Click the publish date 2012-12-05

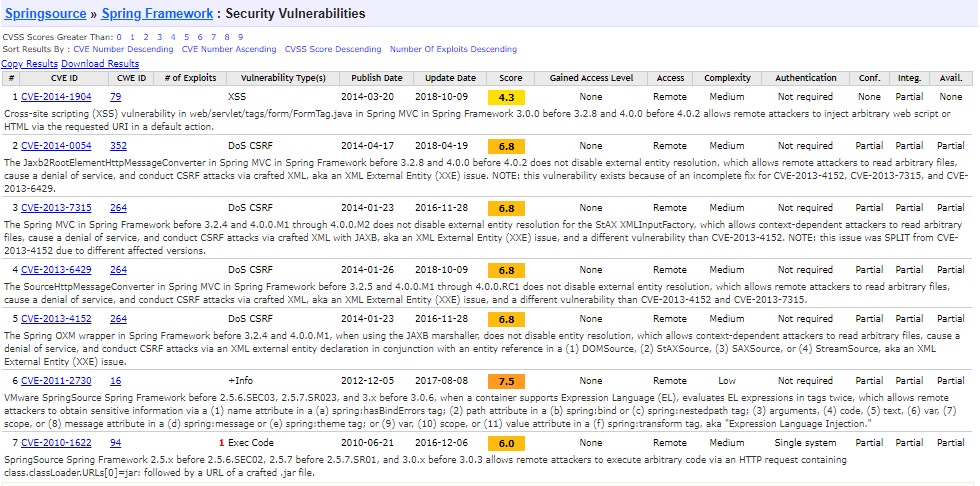point(368,380)
